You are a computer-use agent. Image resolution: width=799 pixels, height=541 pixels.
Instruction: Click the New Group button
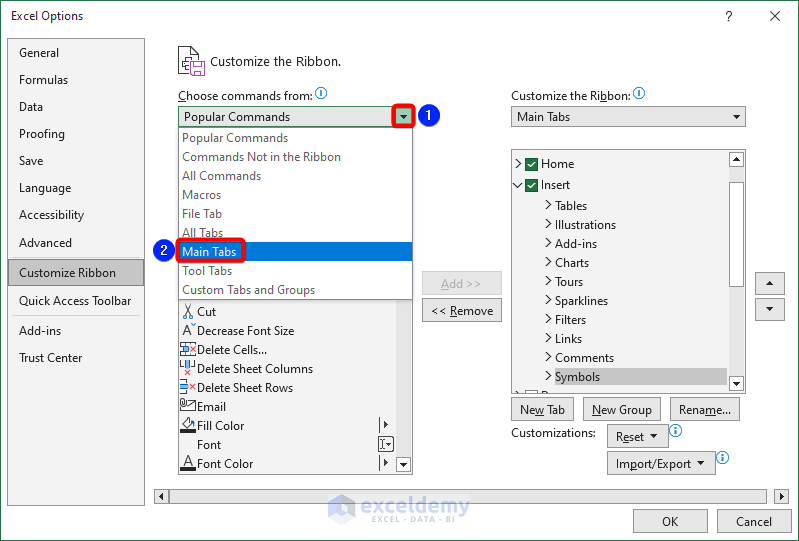(622, 410)
